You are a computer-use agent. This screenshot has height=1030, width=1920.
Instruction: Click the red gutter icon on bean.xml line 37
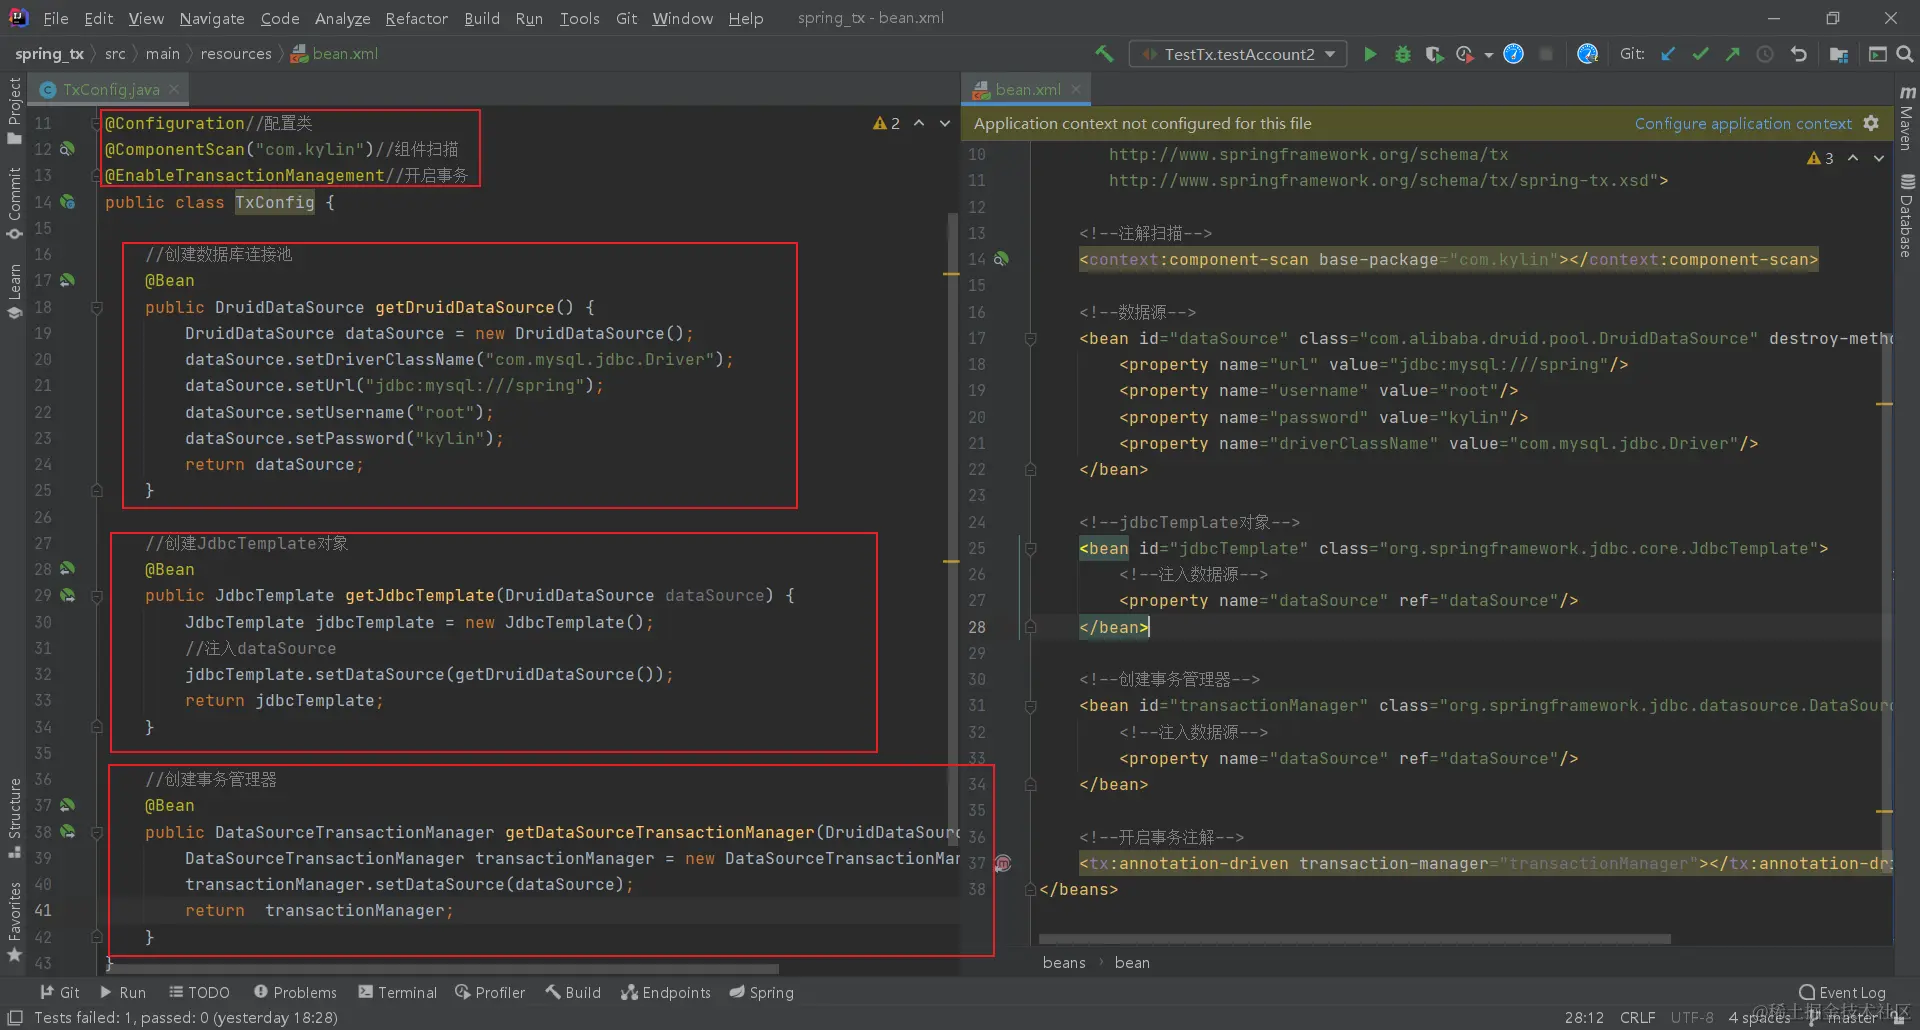coord(1003,863)
